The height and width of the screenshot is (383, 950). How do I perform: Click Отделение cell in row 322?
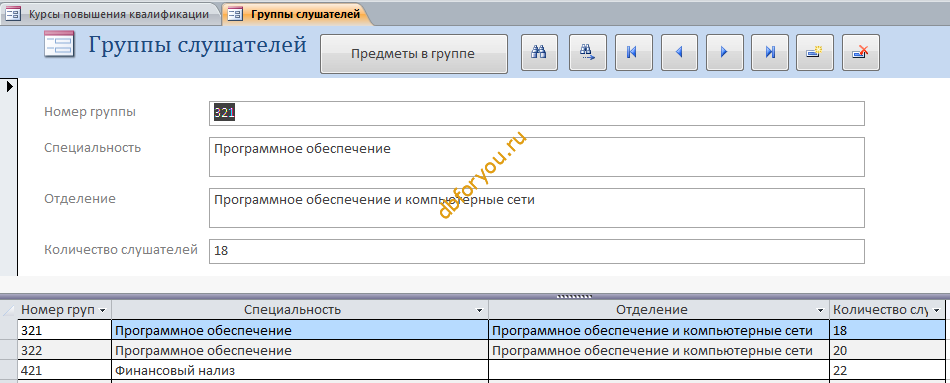click(x=659, y=350)
